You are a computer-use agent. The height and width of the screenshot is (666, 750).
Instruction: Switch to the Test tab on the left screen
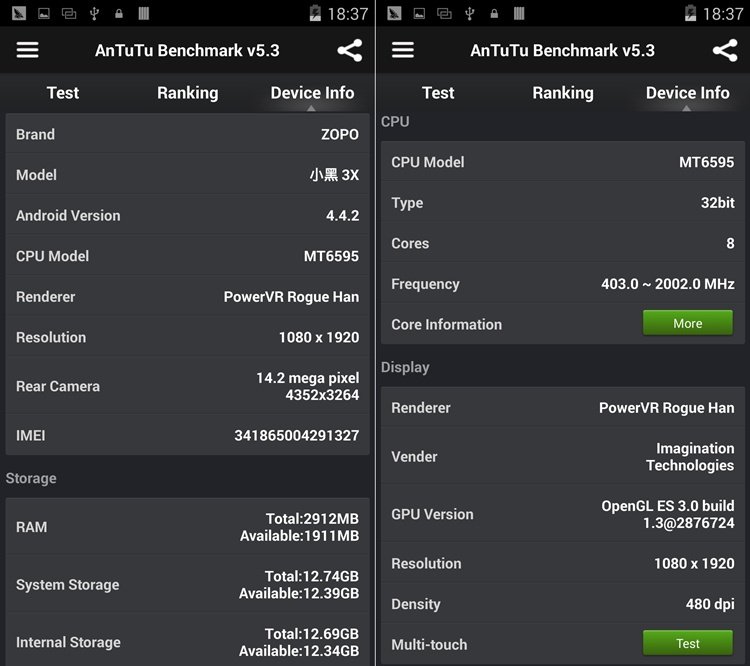[62, 93]
